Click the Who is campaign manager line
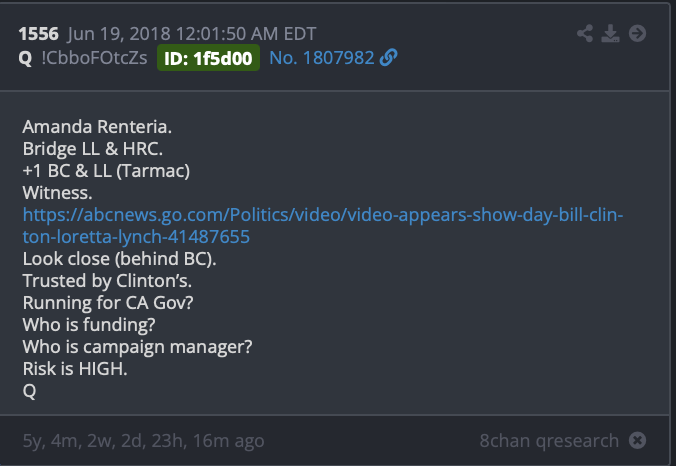The height and width of the screenshot is (466, 676). tap(137, 347)
